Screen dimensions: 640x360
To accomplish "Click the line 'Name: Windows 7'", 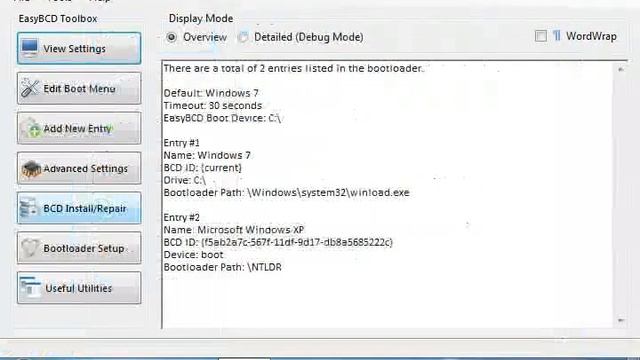I will coord(207,156).
